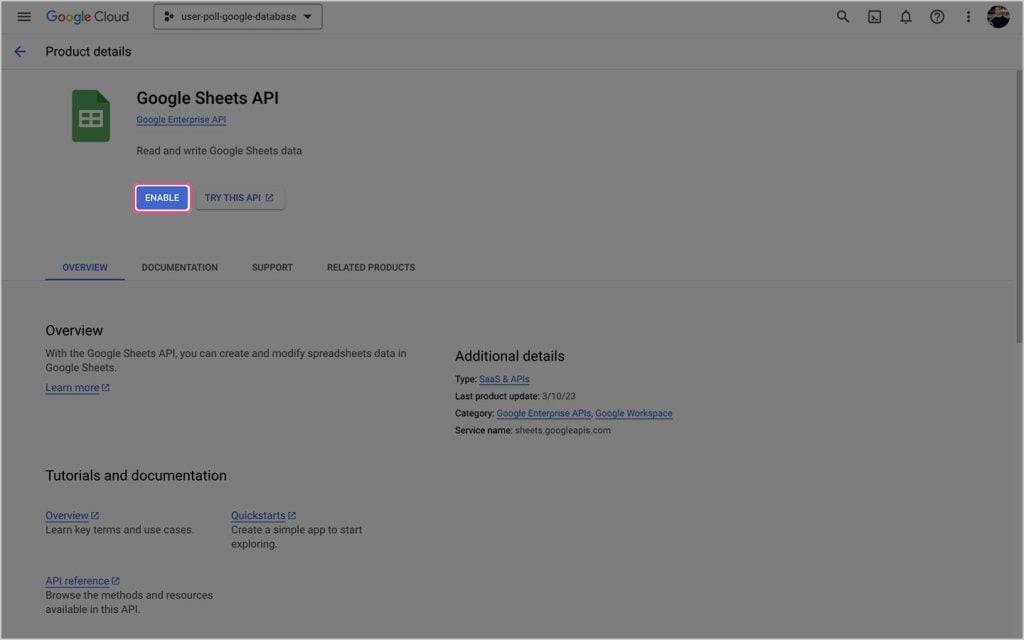
Task: Click the Google Sheets product icon
Action: [91, 116]
